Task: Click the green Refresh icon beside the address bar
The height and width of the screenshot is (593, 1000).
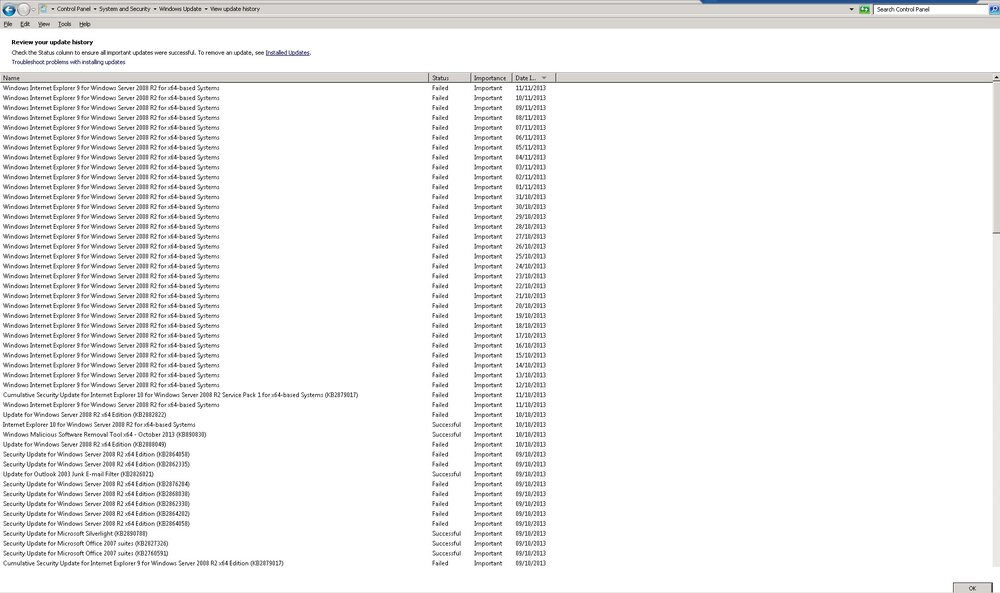Action: [864, 9]
